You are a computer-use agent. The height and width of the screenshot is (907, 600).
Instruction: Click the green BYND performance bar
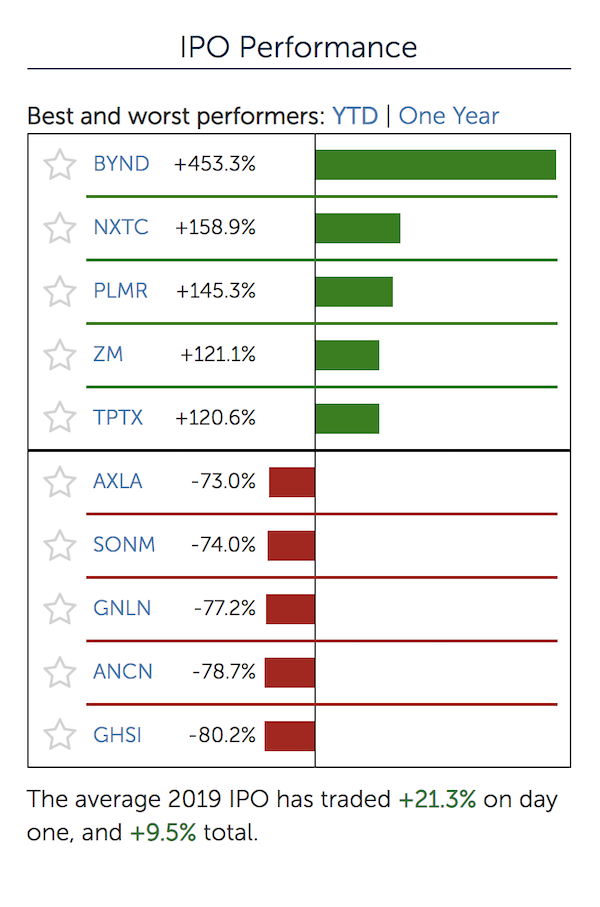point(436,165)
